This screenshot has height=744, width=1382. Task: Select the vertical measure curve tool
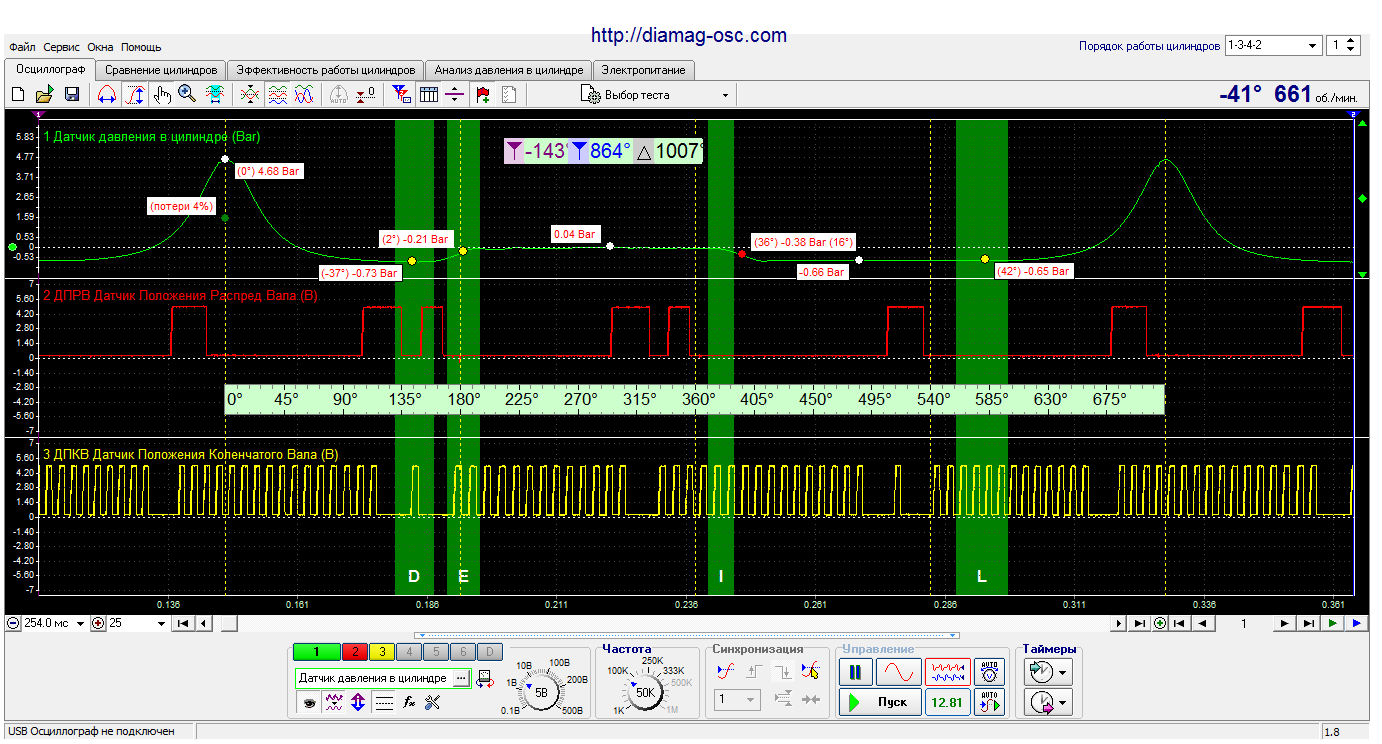[x=136, y=94]
